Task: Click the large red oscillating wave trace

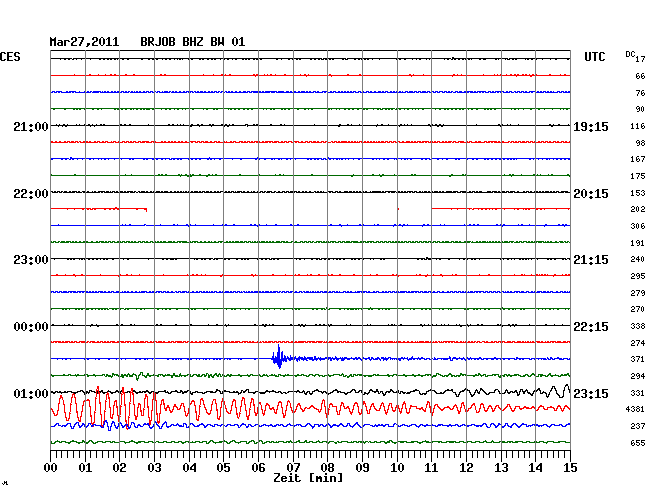Action: click(x=310, y=408)
